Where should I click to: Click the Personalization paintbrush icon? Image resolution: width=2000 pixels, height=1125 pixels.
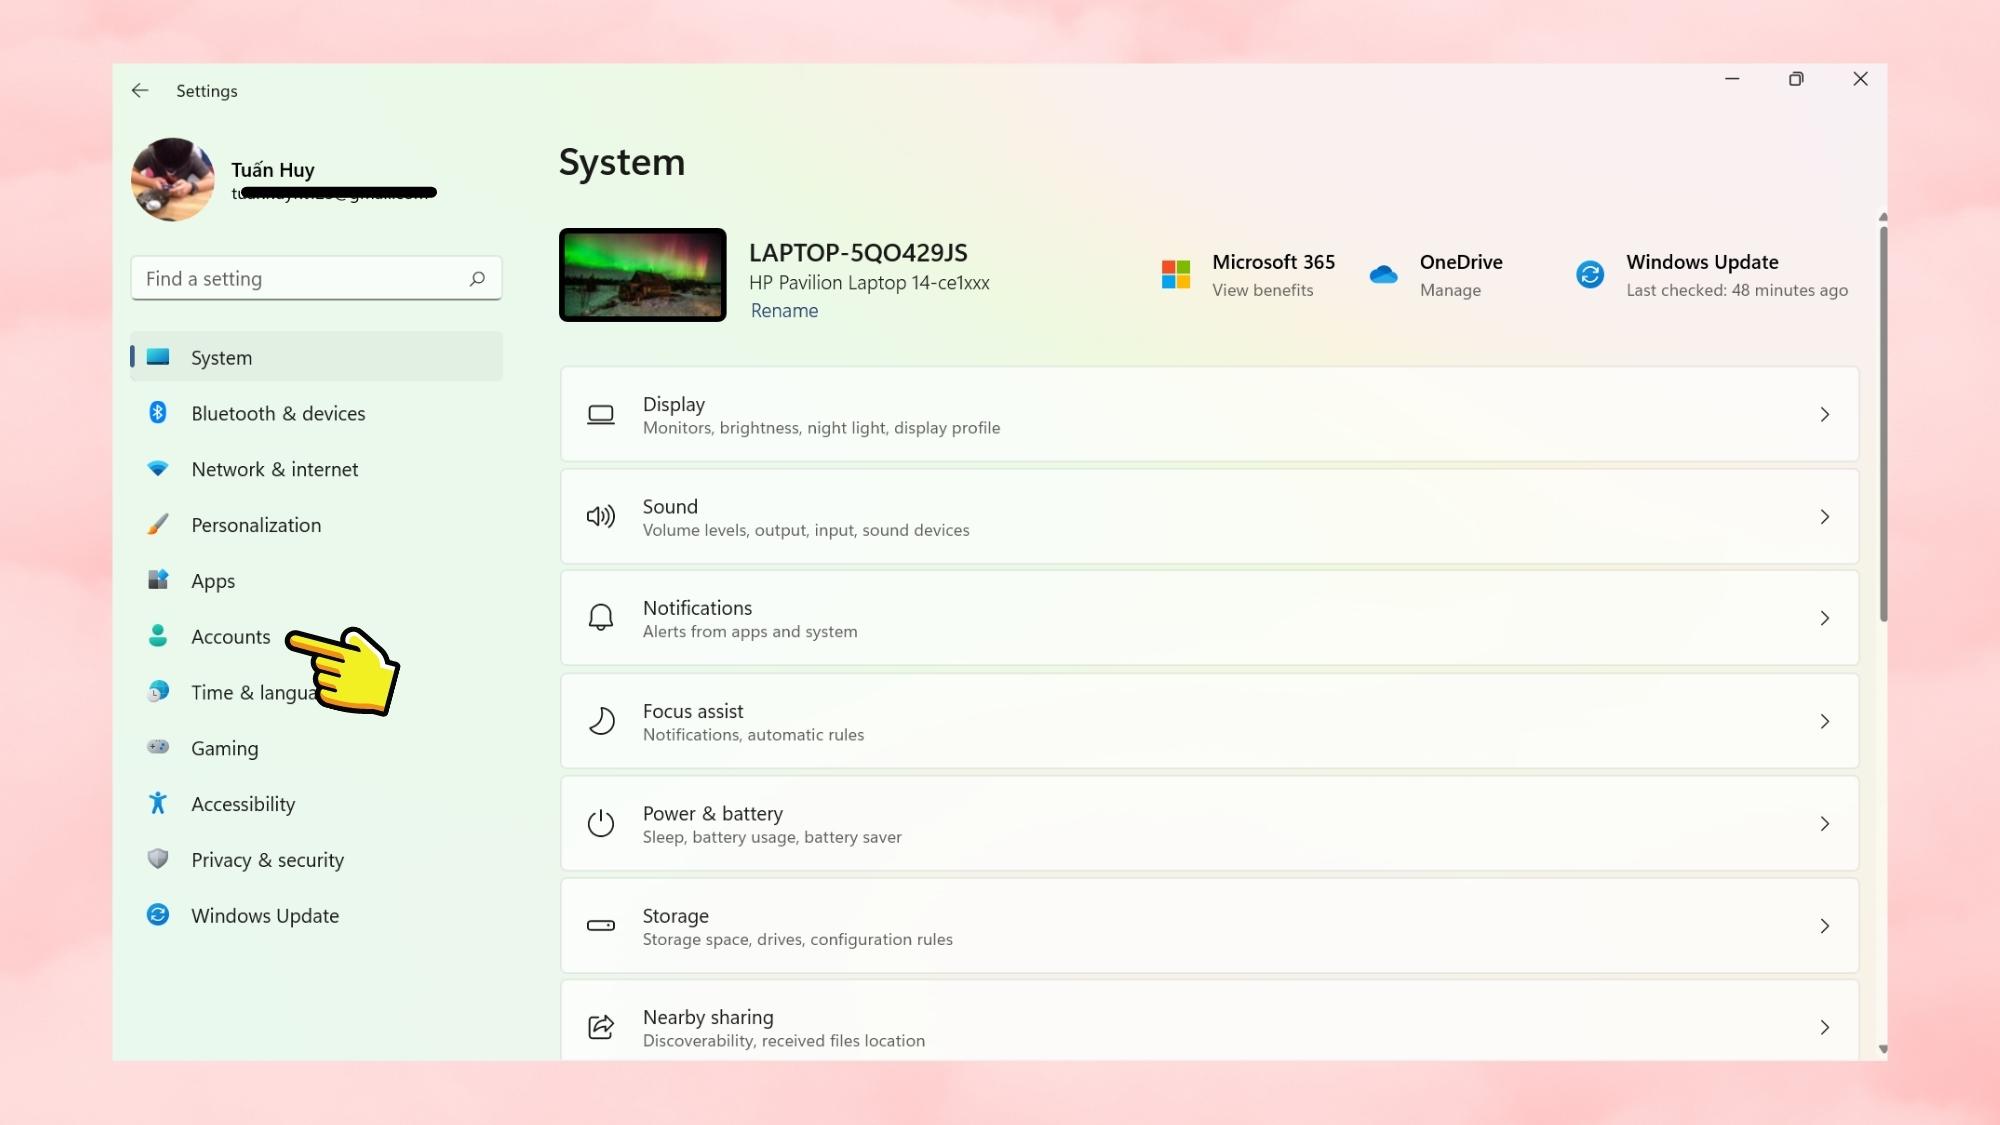tap(158, 525)
